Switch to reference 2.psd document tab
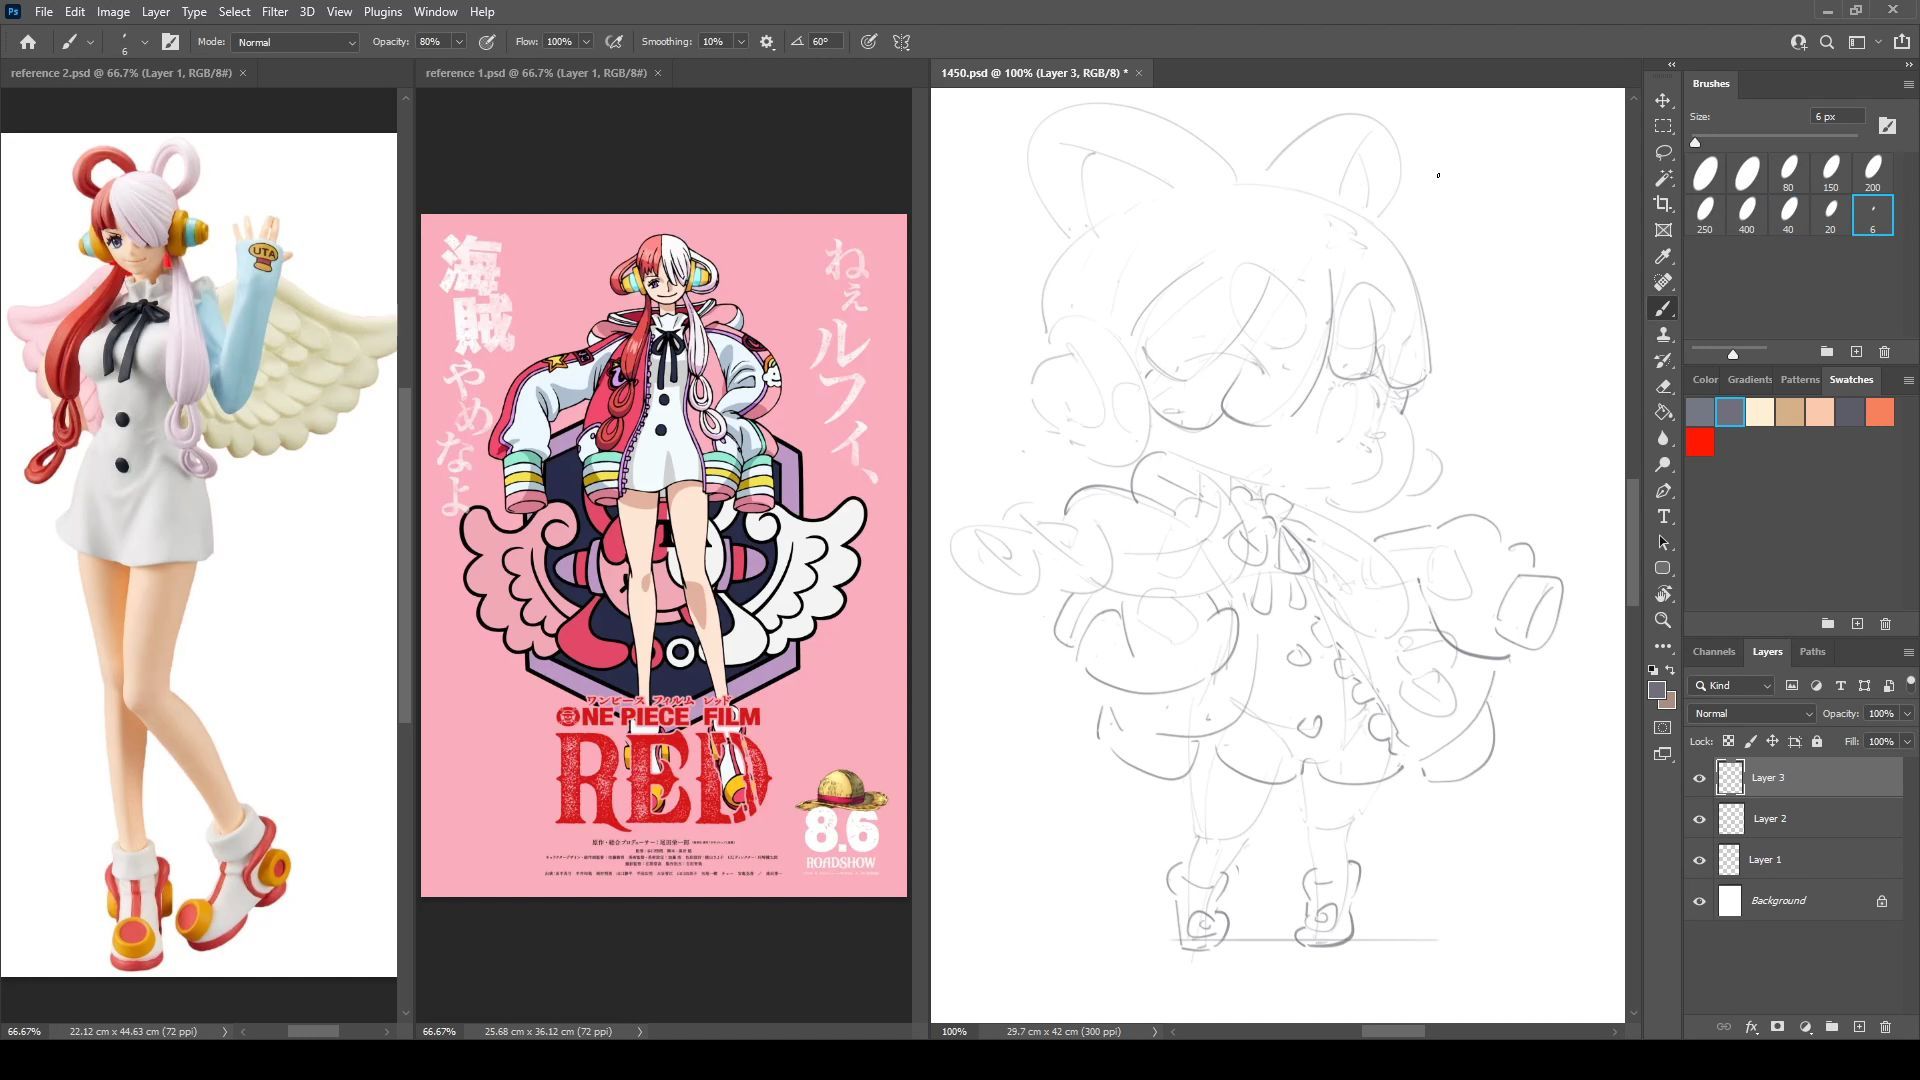This screenshot has width=1920, height=1080. (x=121, y=73)
